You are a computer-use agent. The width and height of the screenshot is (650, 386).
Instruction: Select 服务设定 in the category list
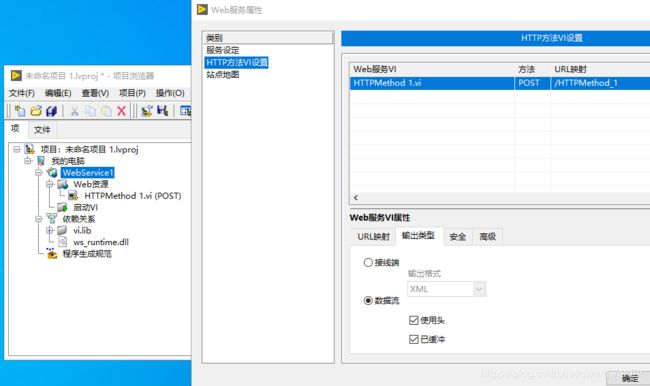[x=223, y=50]
